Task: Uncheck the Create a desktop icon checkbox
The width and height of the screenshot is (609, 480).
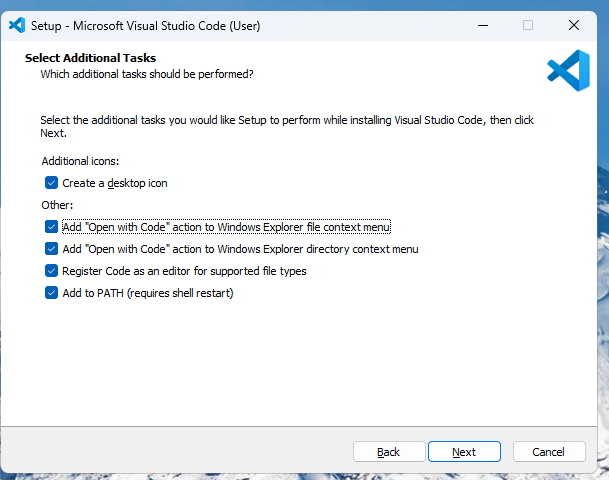Action: point(51,183)
